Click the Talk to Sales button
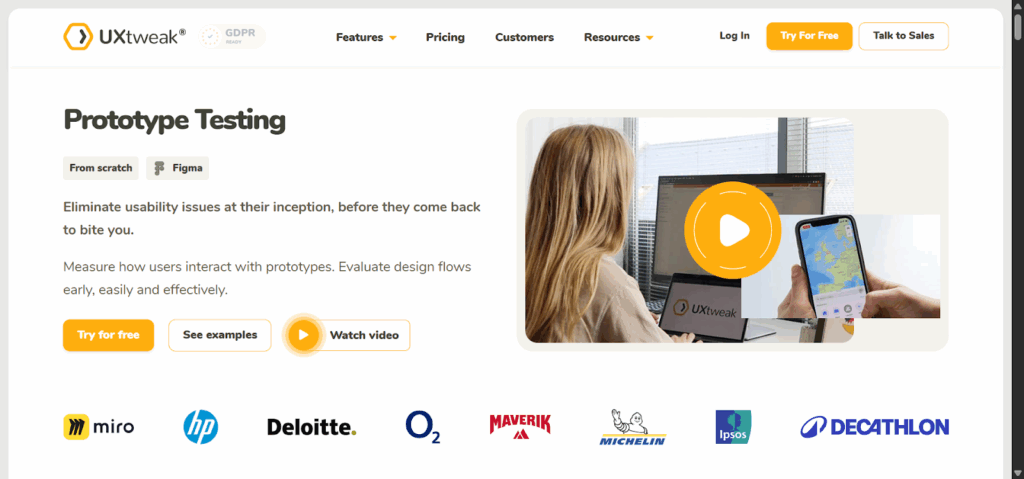1024x479 pixels. point(904,36)
